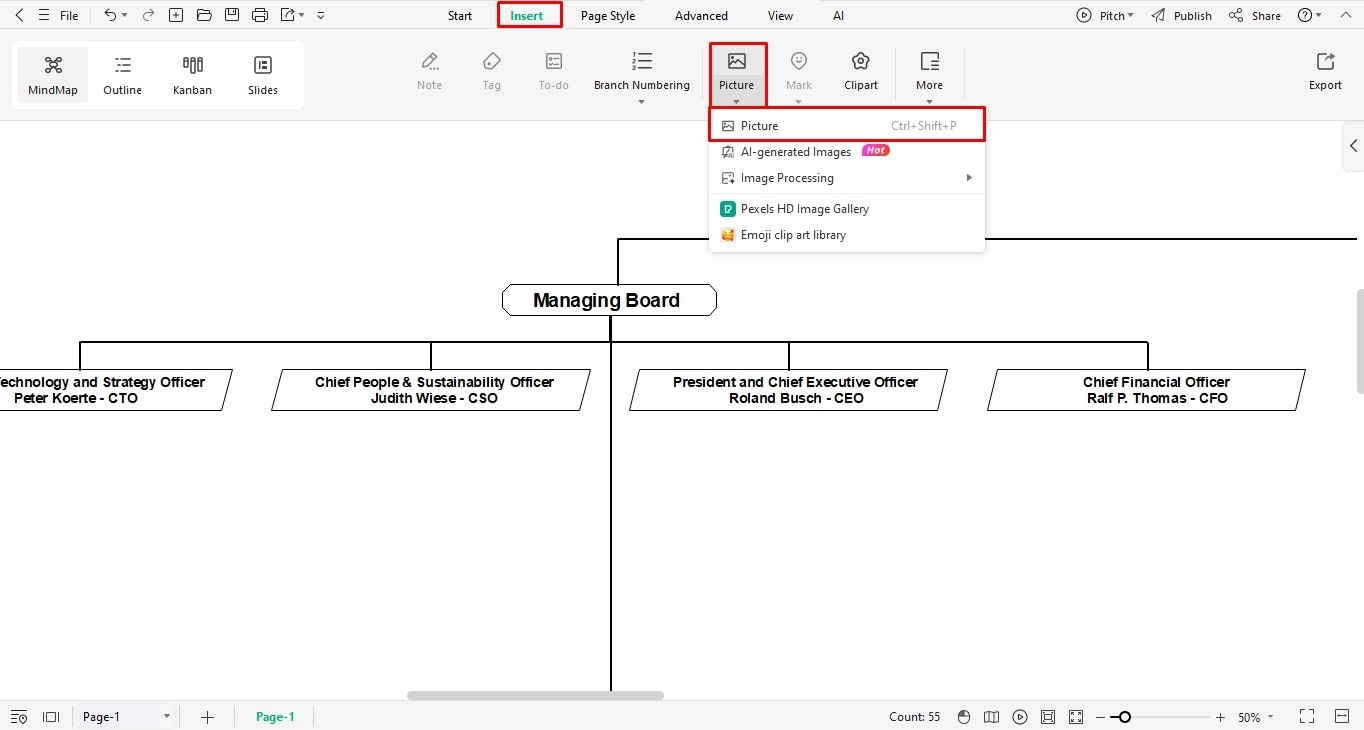This screenshot has width=1364, height=730.
Task: Zoom in with the plus button
Action: [x=1220, y=717]
